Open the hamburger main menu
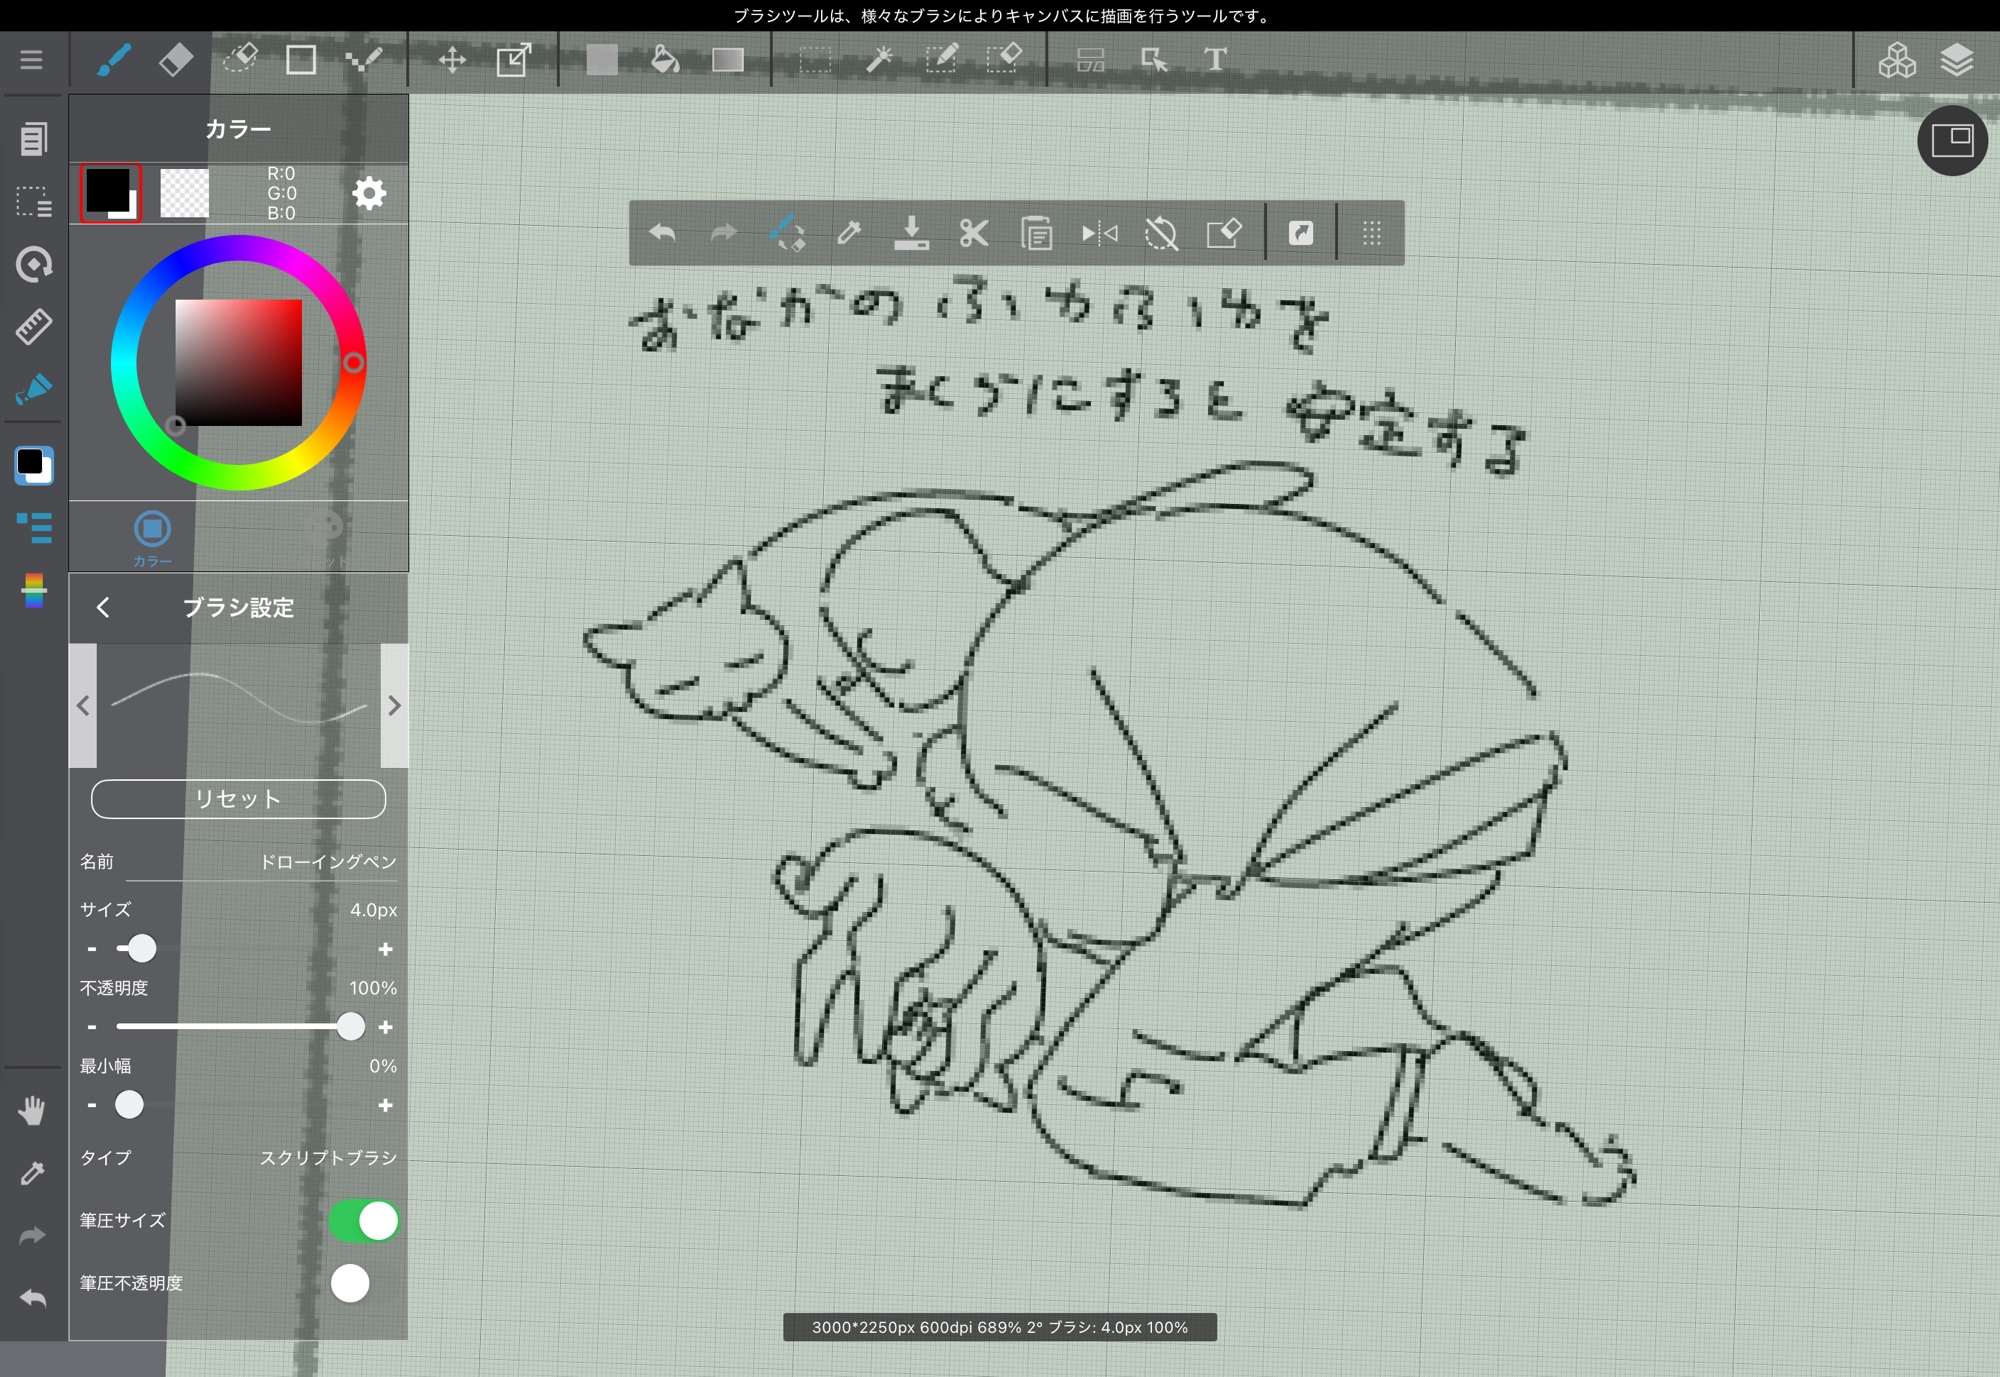The image size is (2000, 1377). point(31,60)
